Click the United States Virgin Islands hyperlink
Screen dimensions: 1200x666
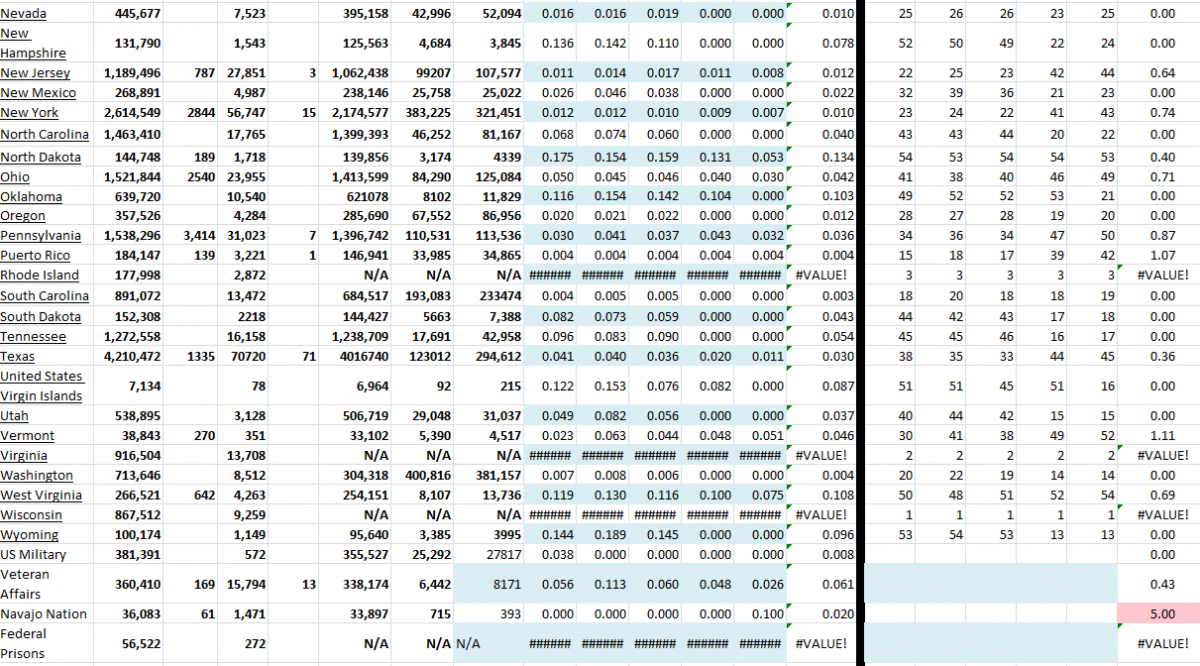[x=42, y=386]
